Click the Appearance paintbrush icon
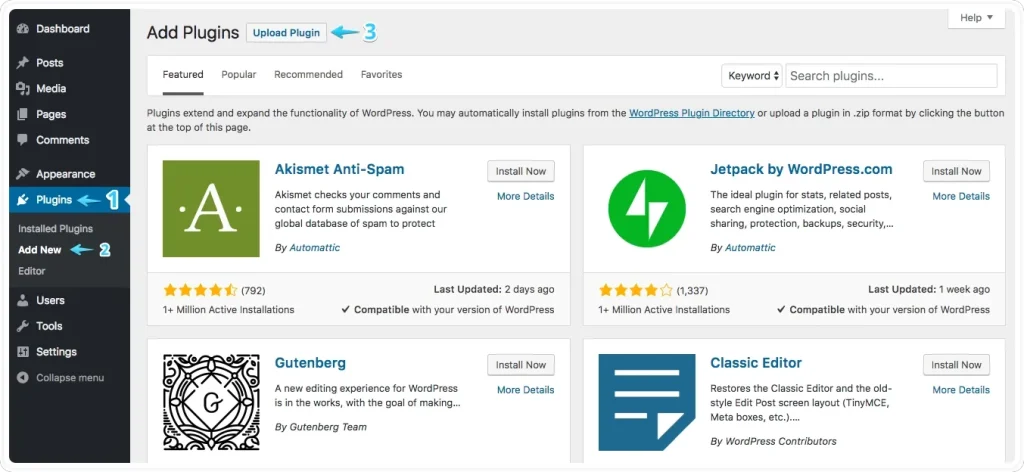 (24, 174)
